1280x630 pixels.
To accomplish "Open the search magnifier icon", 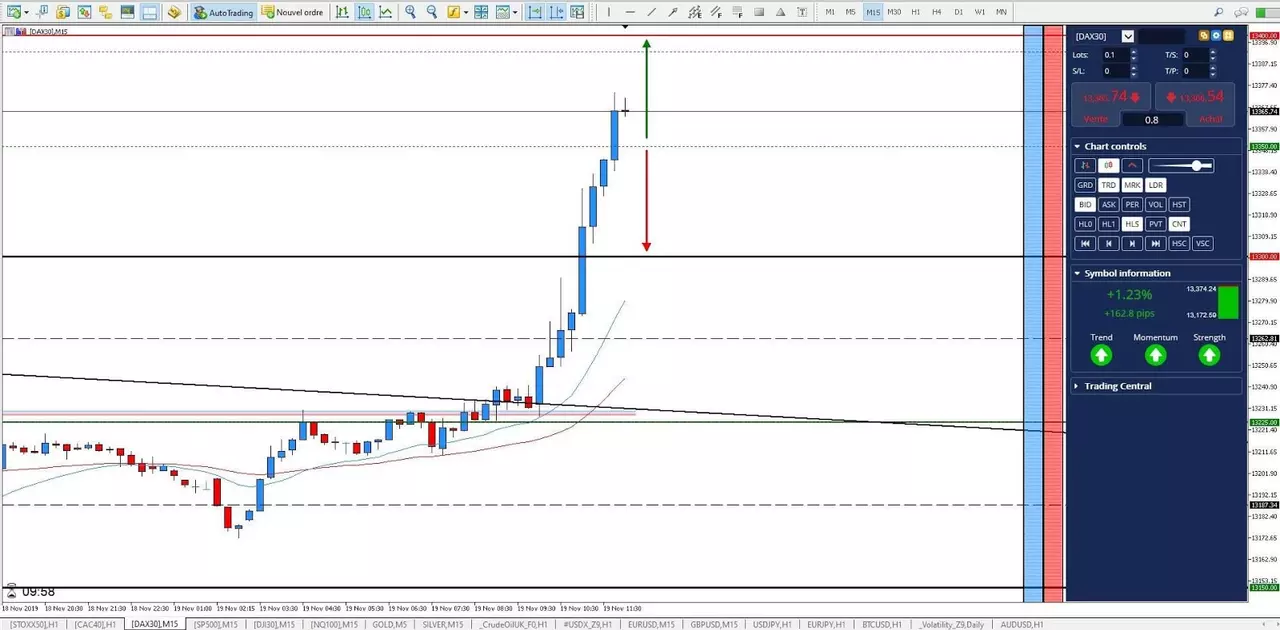I will coord(1218,12).
